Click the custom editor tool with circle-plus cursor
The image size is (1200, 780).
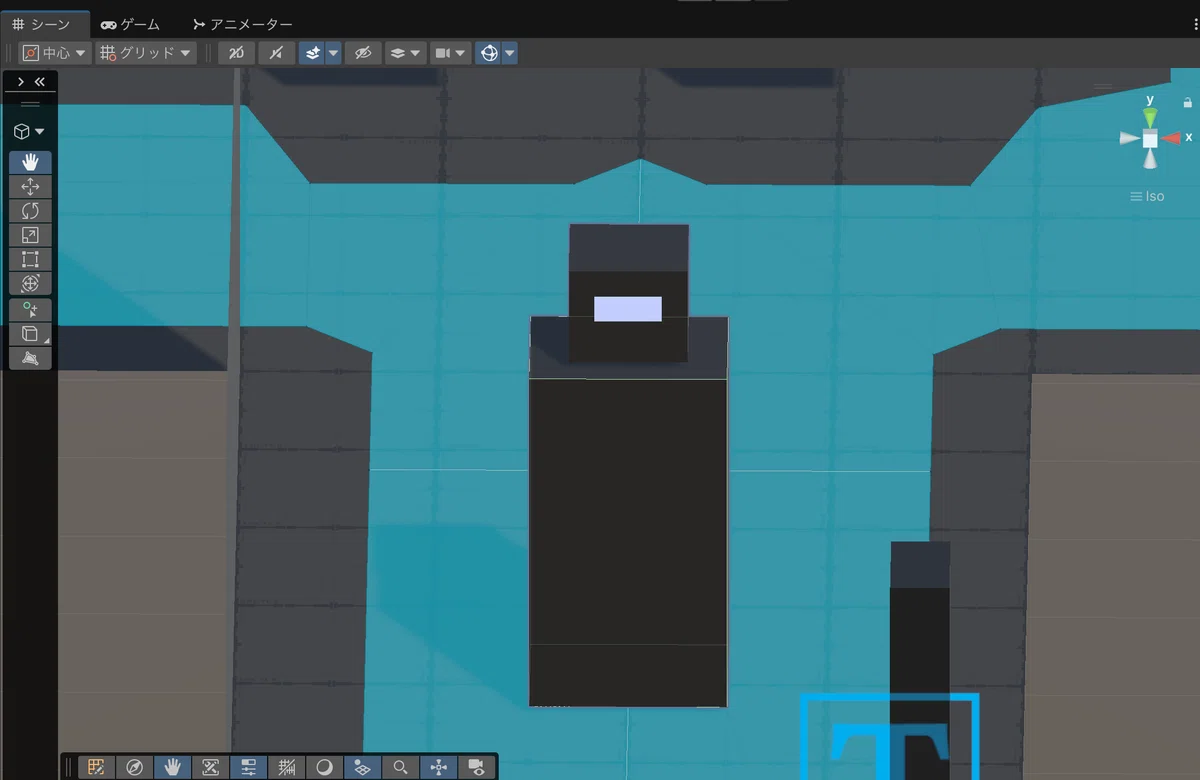pos(30,310)
